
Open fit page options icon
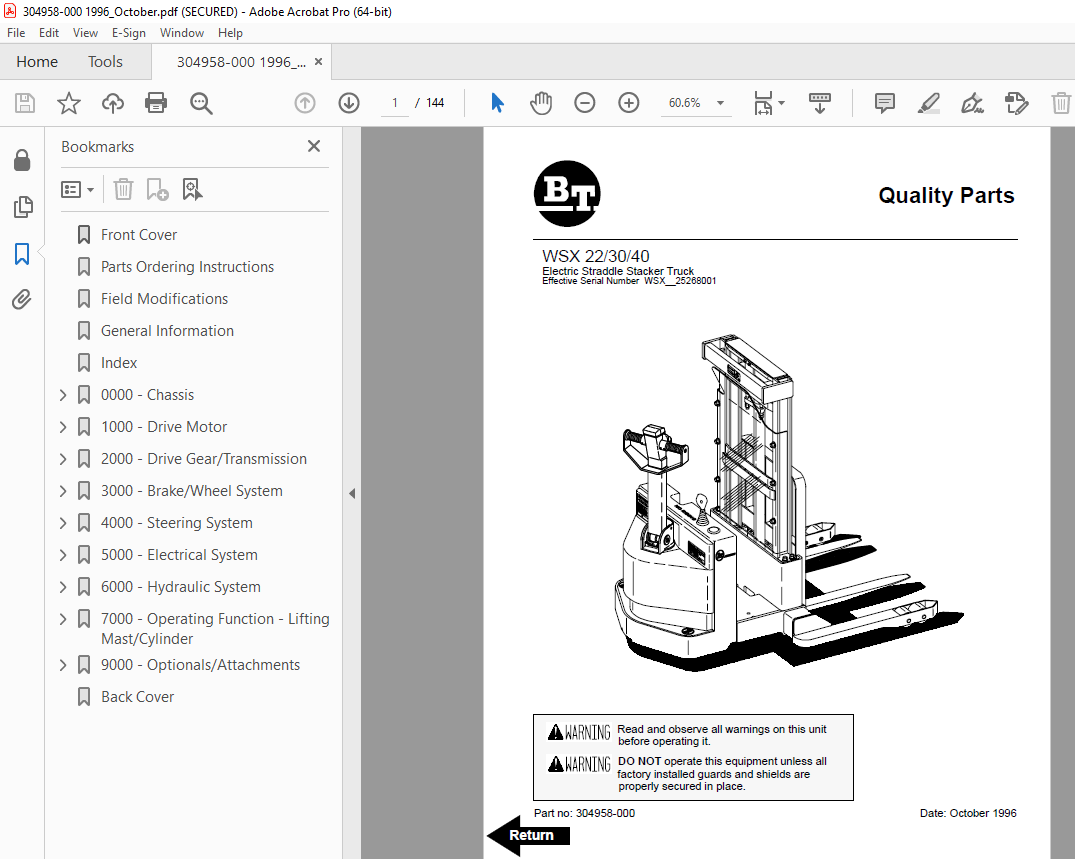point(769,103)
